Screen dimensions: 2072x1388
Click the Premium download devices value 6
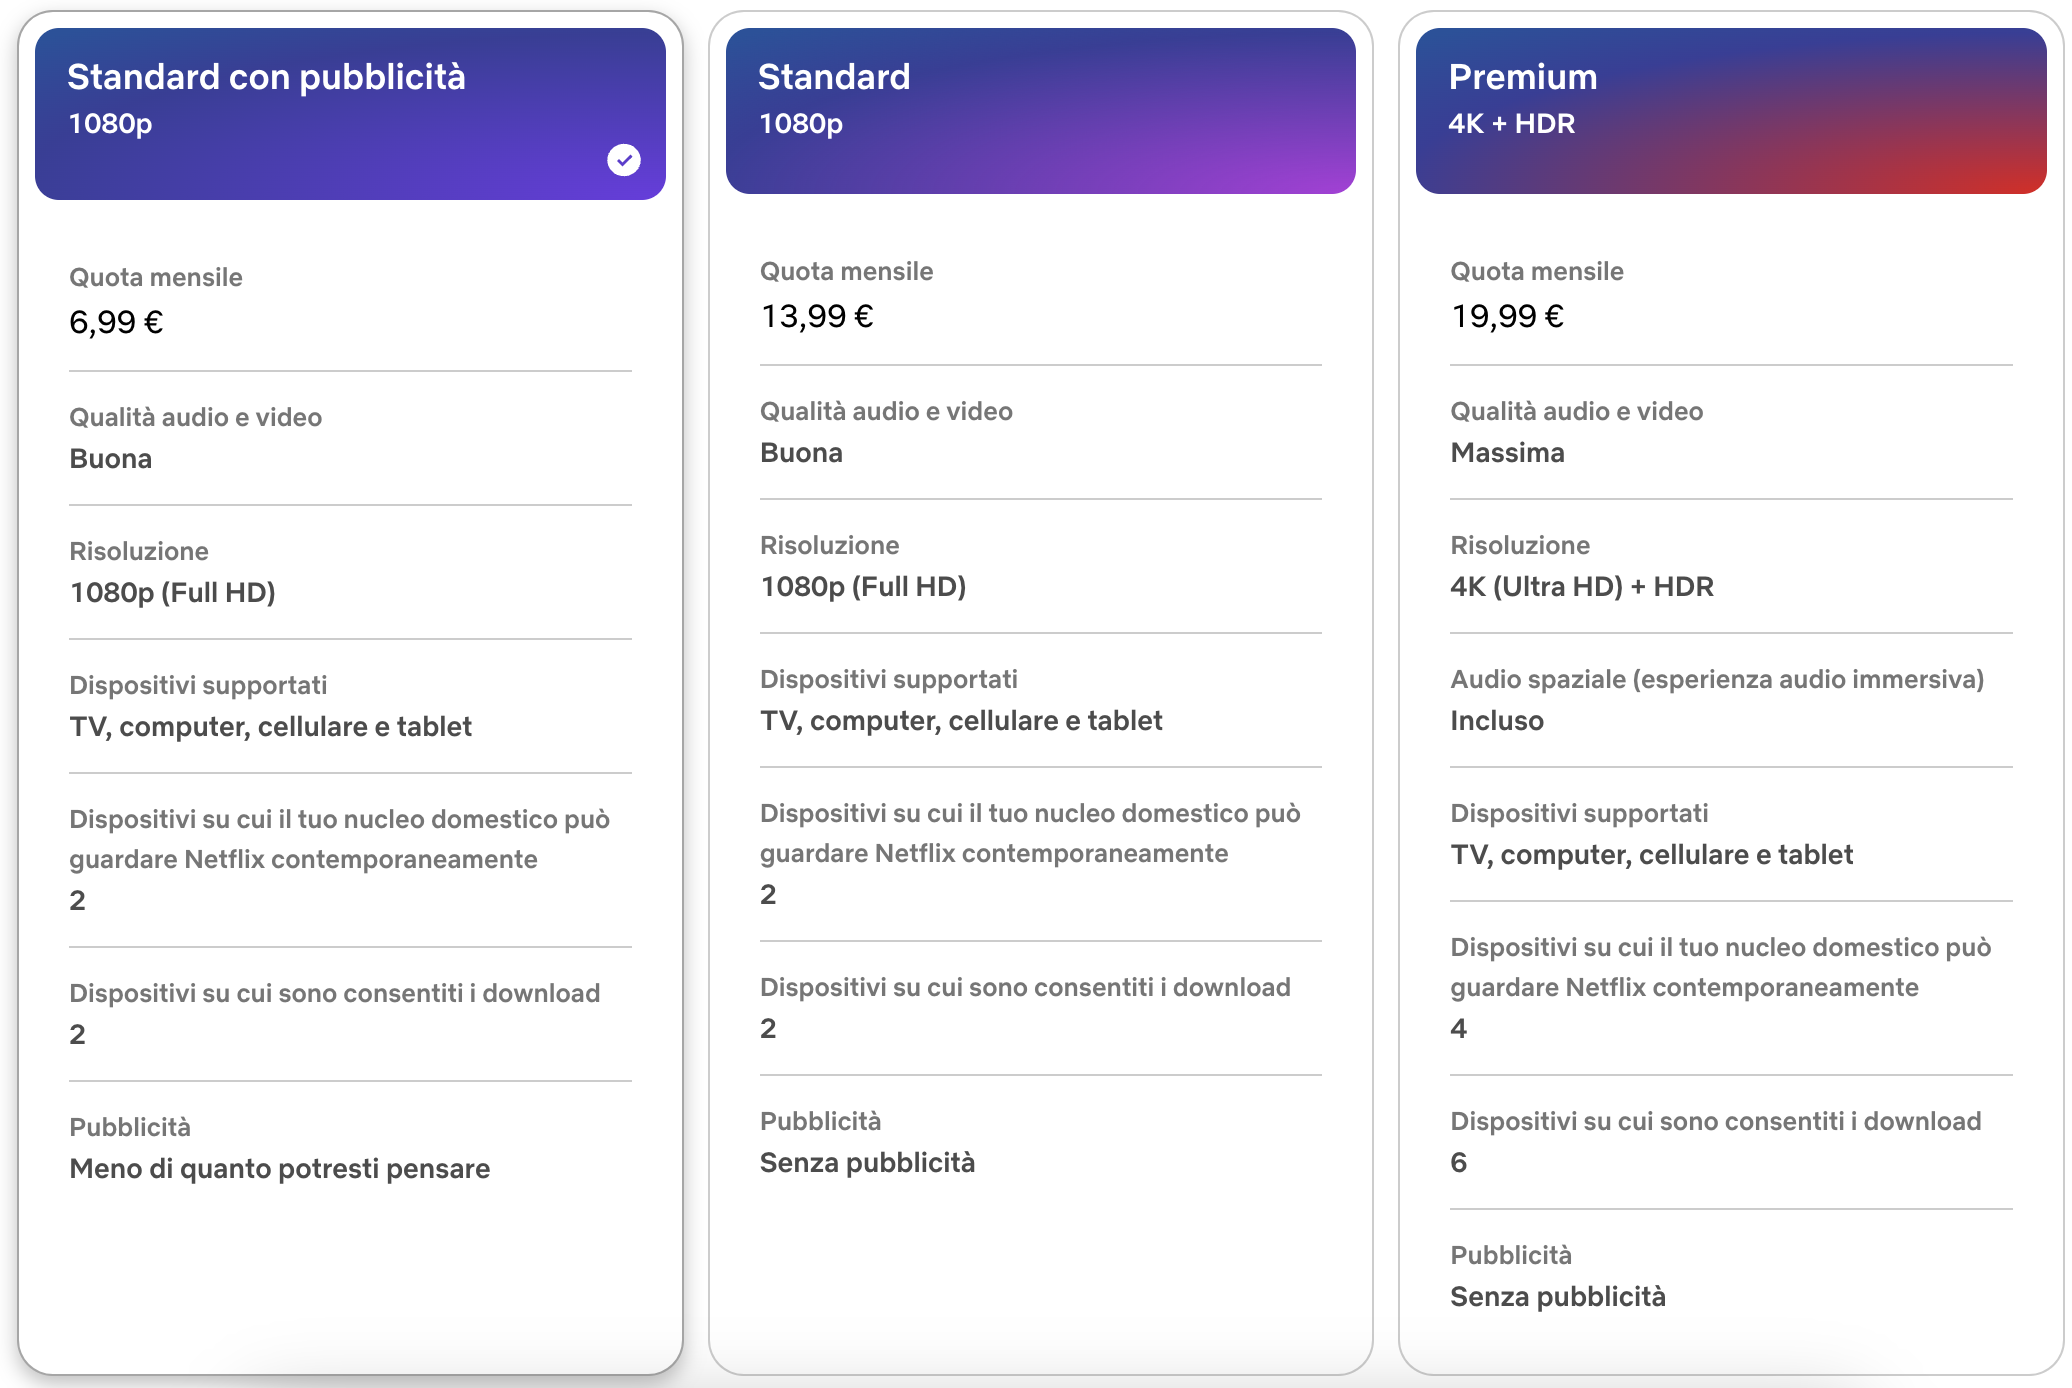1459,1163
